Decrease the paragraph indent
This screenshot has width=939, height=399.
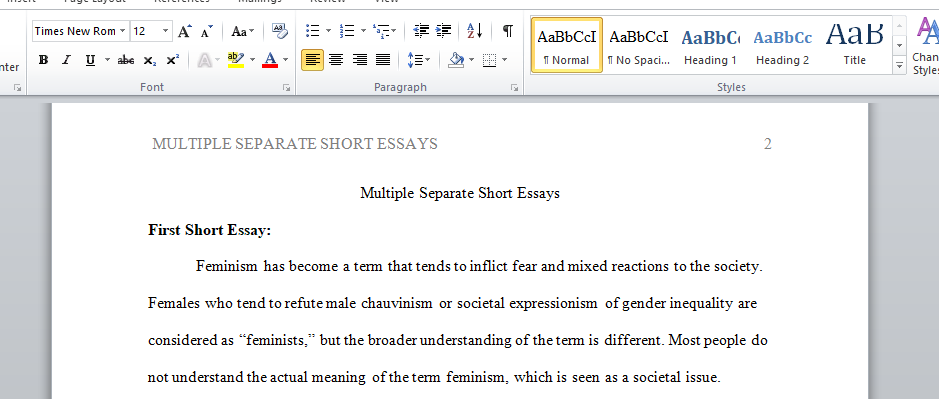pos(421,31)
